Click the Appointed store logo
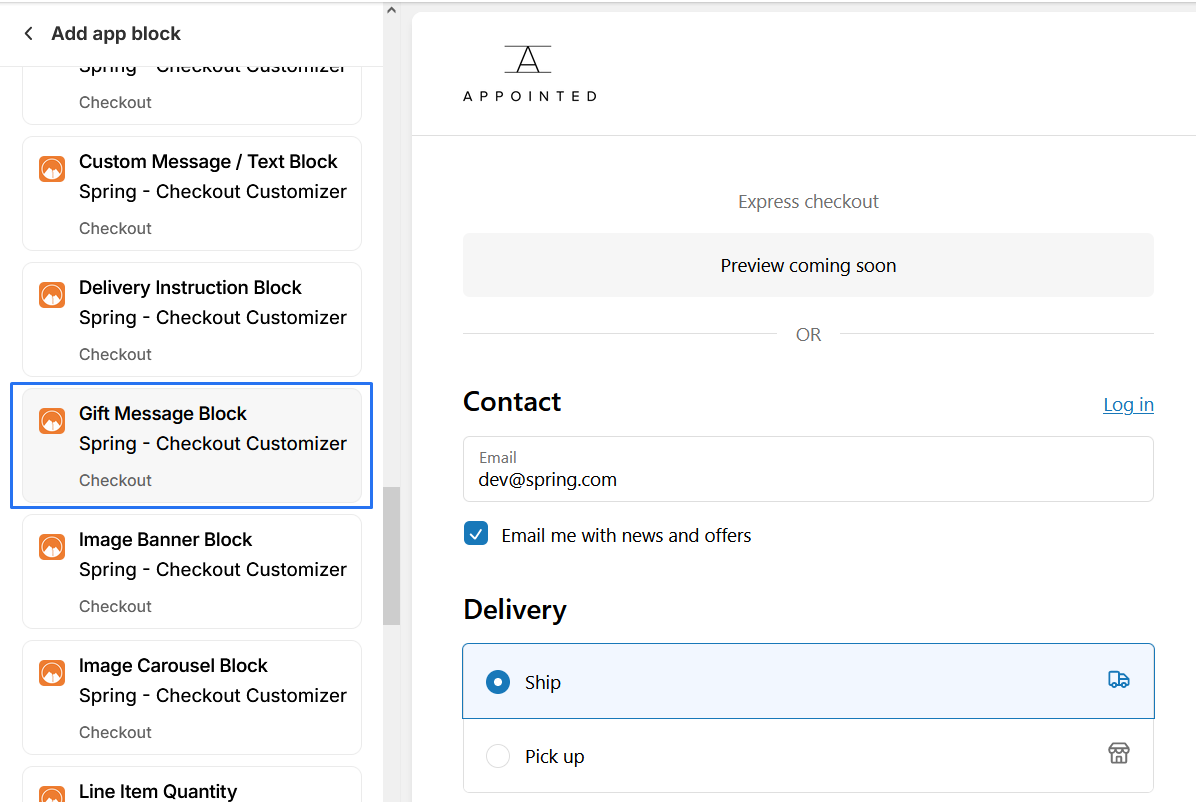The image size is (1196, 802). (529, 73)
